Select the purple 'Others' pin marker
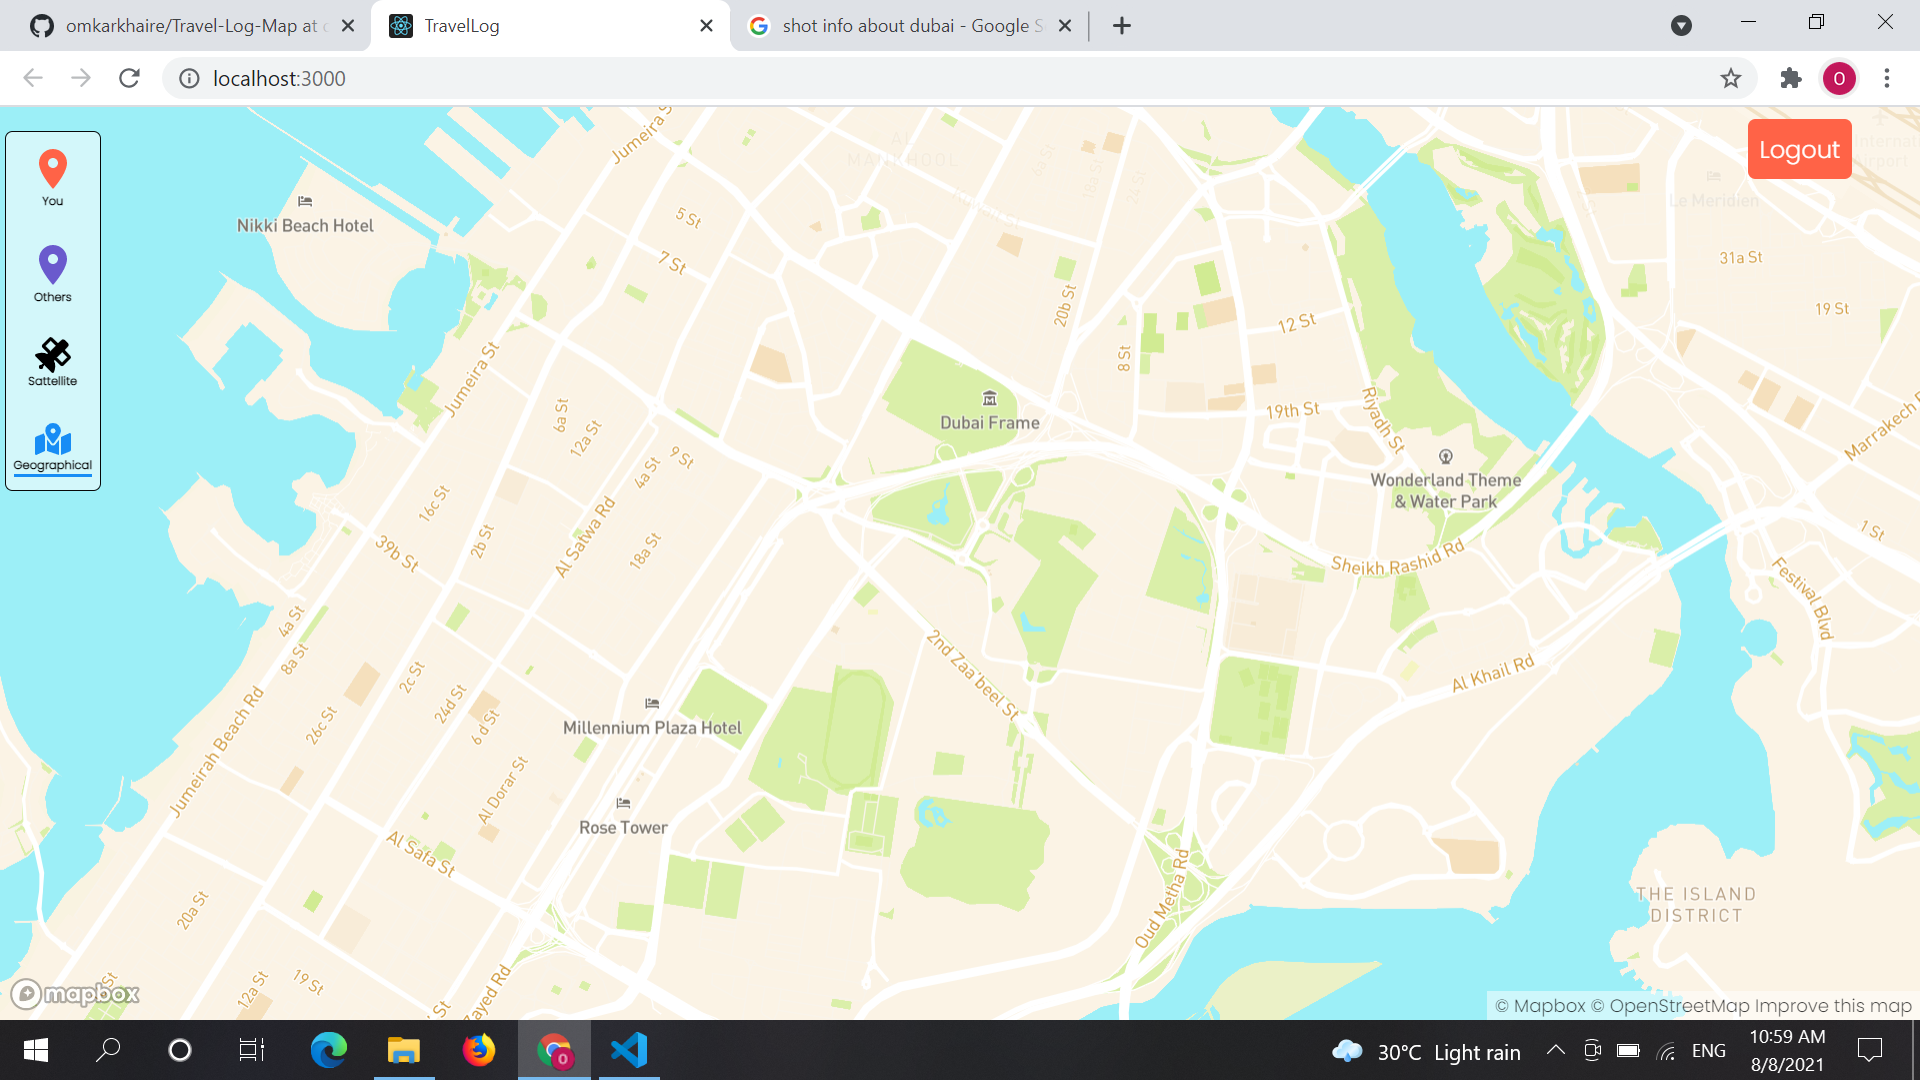 pyautogui.click(x=52, y=266)
